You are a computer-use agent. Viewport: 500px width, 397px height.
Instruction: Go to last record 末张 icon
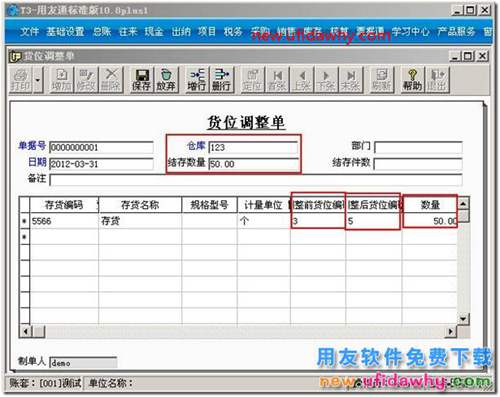(351, 80)
